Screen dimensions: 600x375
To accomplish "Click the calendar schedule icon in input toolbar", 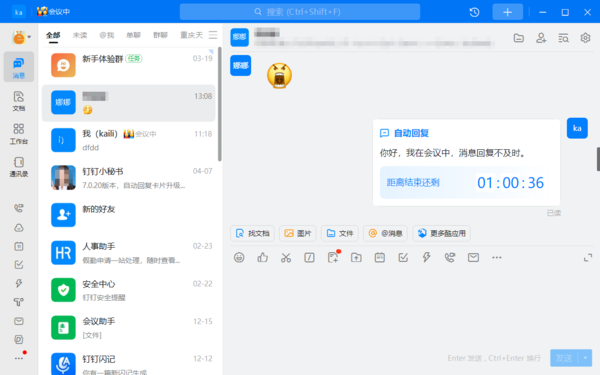I will [380, 258].
